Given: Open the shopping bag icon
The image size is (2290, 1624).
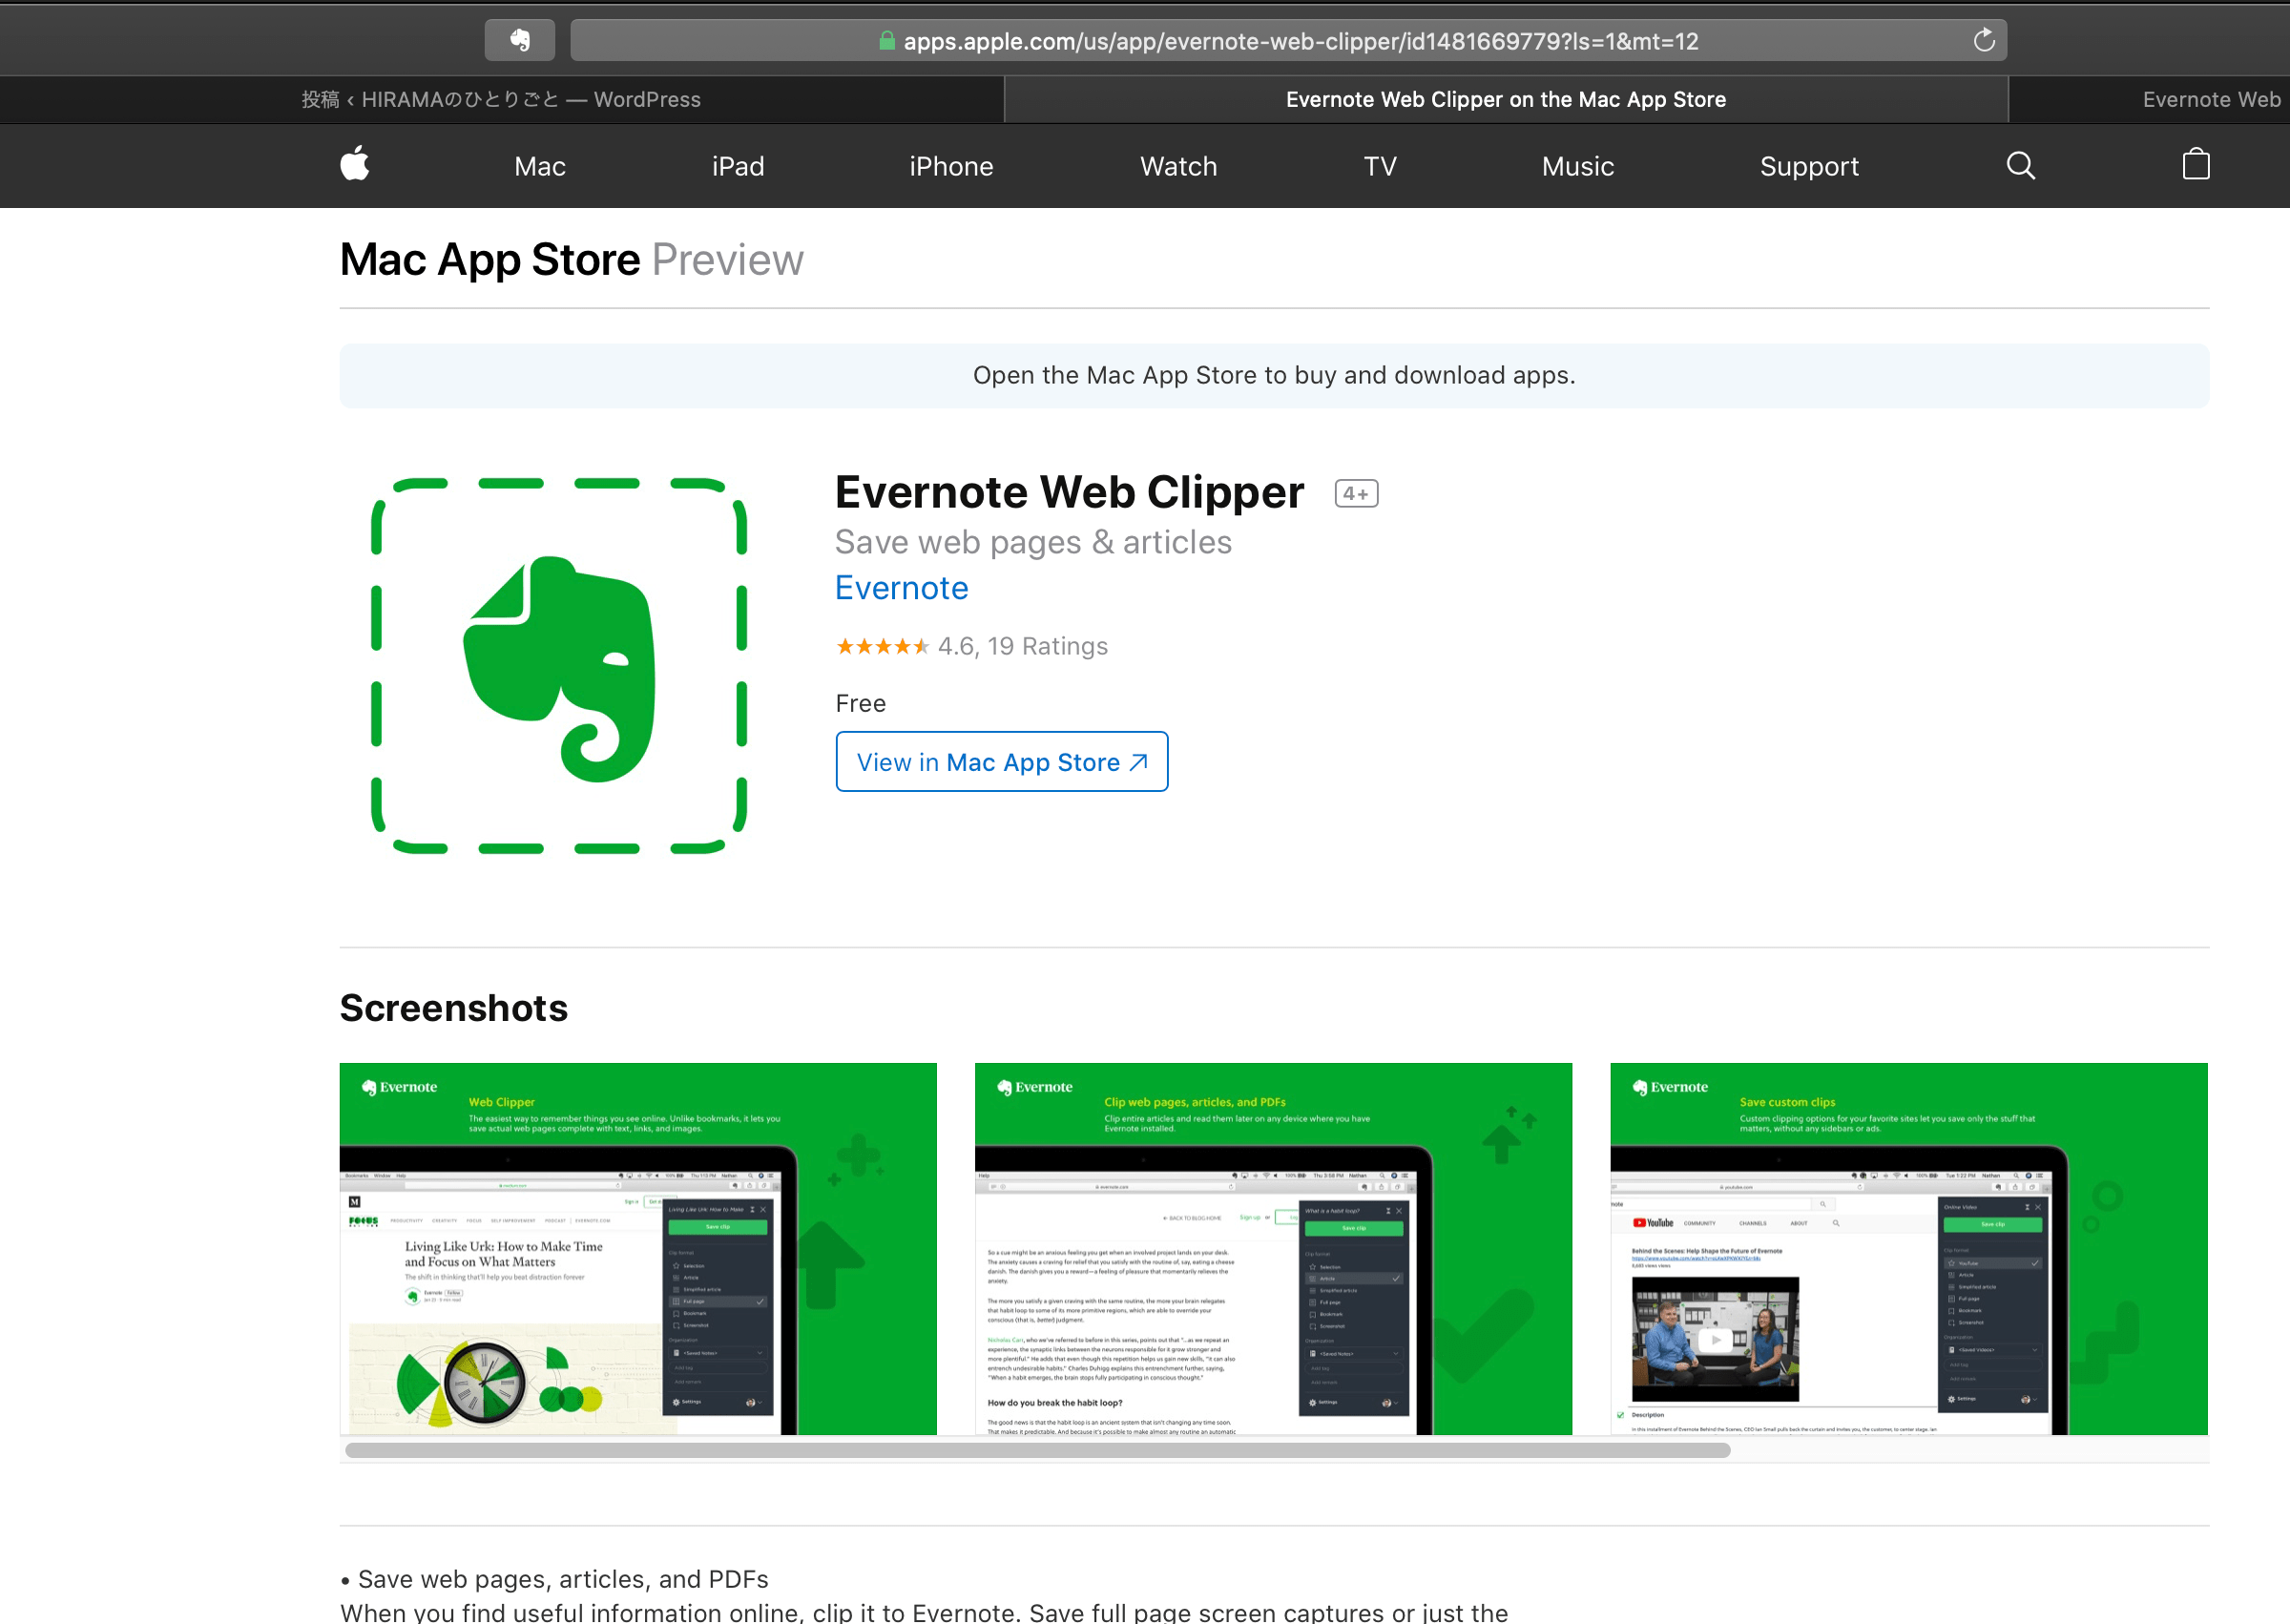Looking at the screenshot, I should 2196,165.
